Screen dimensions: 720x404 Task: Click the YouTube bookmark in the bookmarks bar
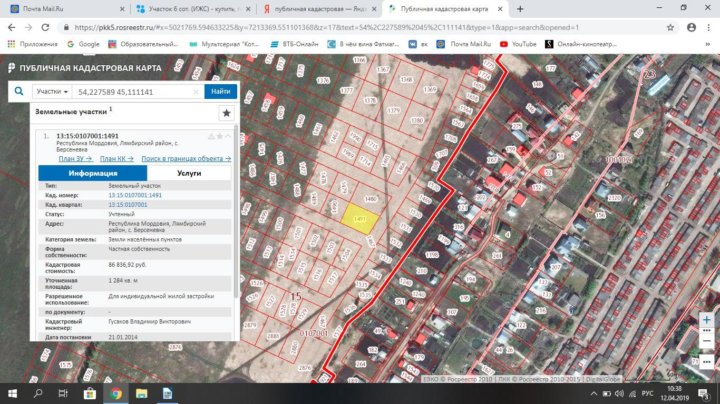click(x=518, y=44)
